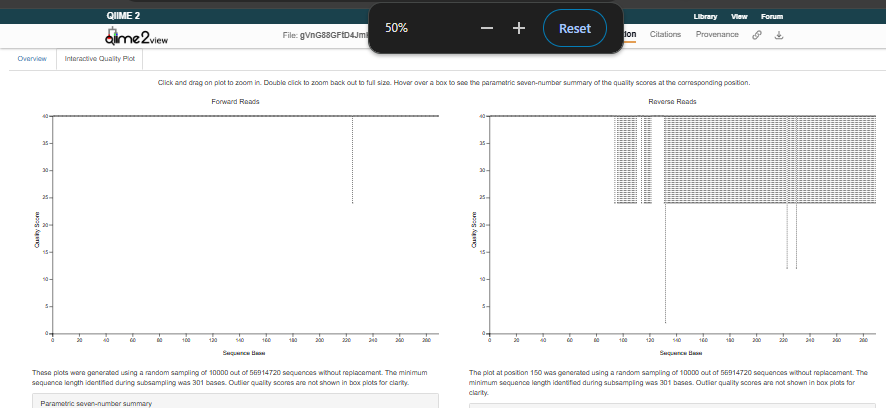Go to the Forum link
Viewport: 886px width, 408px height.
(771, 17)
